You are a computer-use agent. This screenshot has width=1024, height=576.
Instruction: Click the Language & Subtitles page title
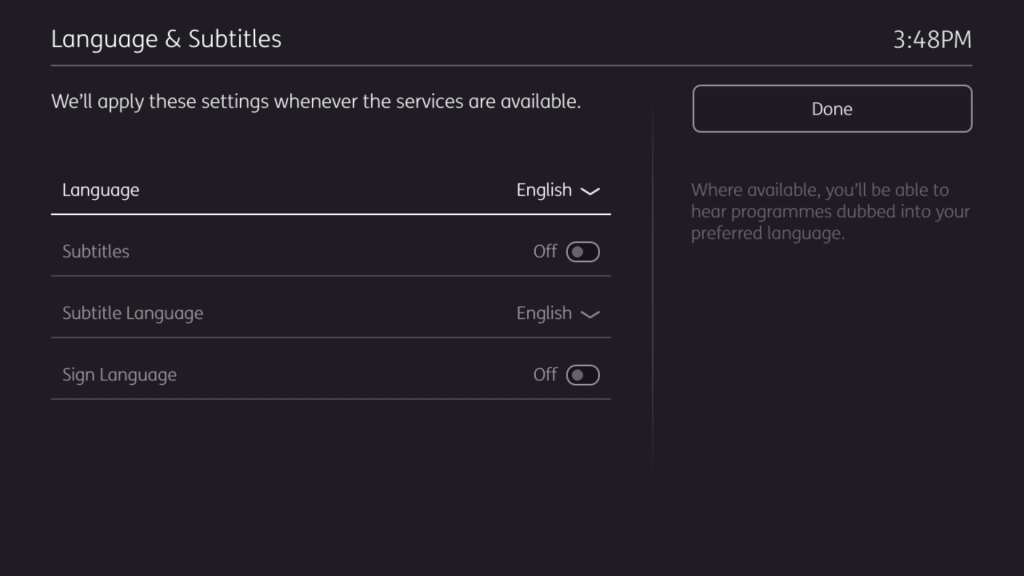tap(166, 39)
